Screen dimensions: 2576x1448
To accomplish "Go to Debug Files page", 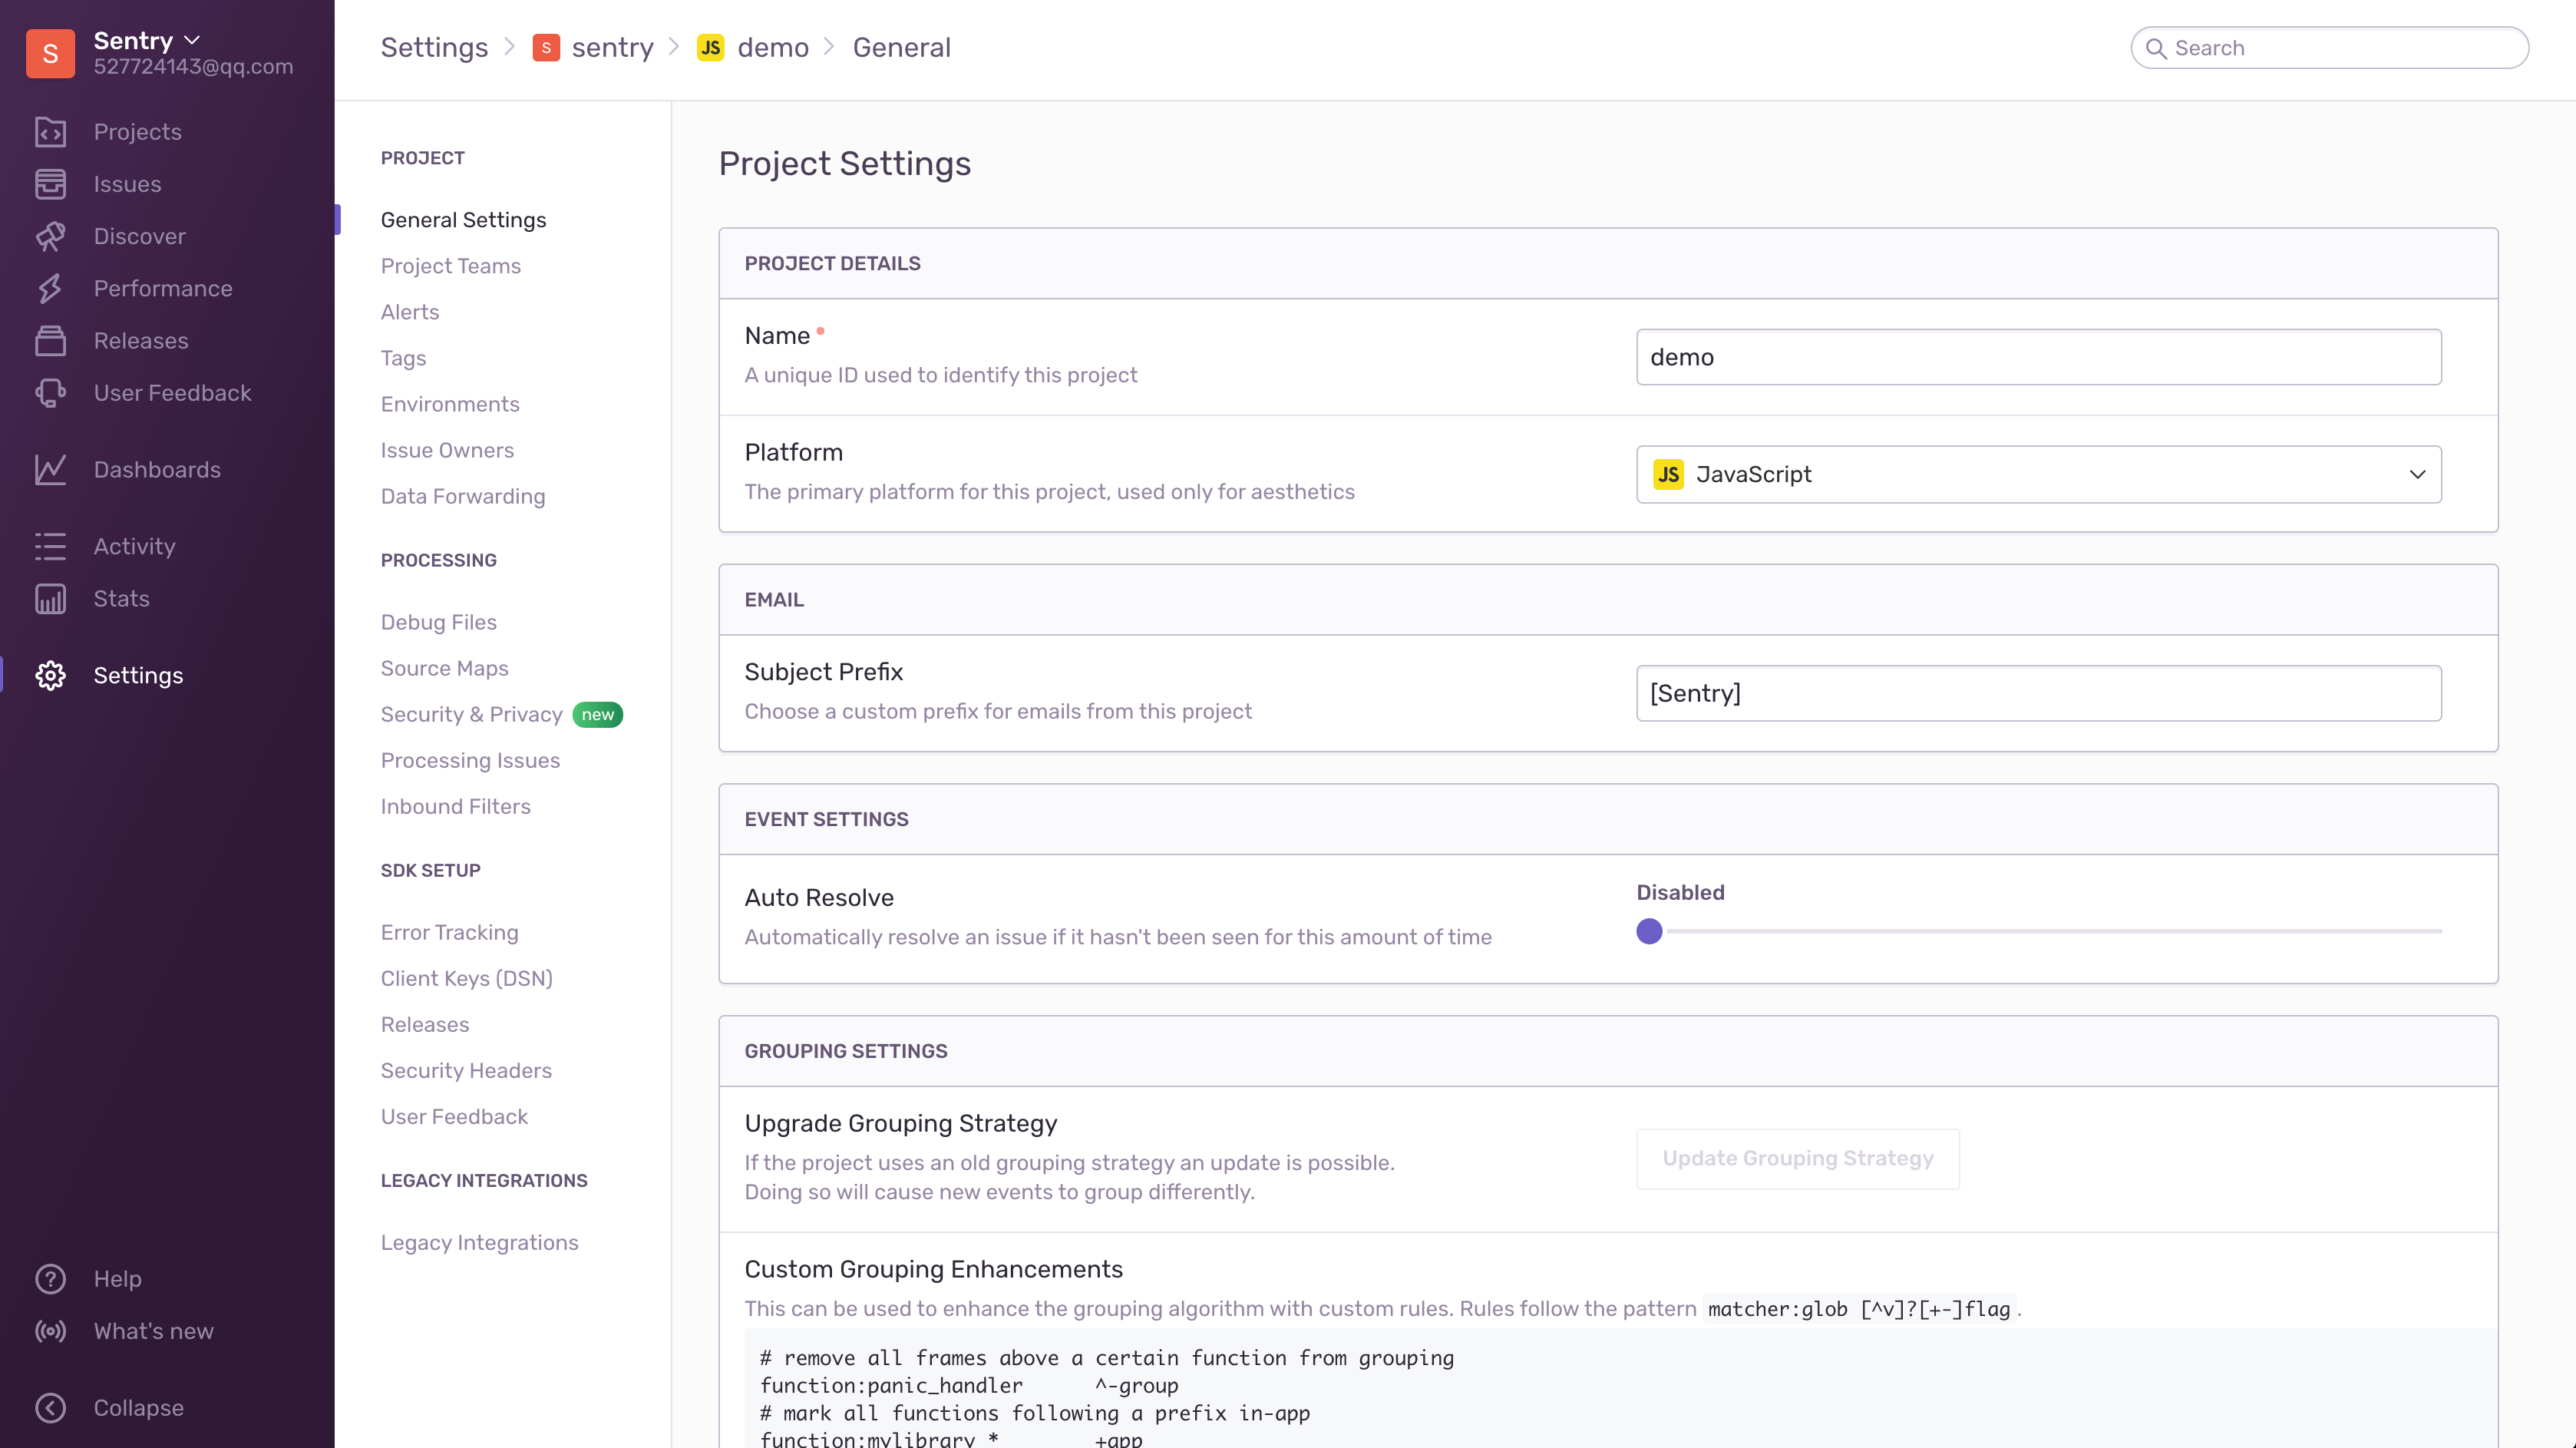I will click(x=438, y=621).
